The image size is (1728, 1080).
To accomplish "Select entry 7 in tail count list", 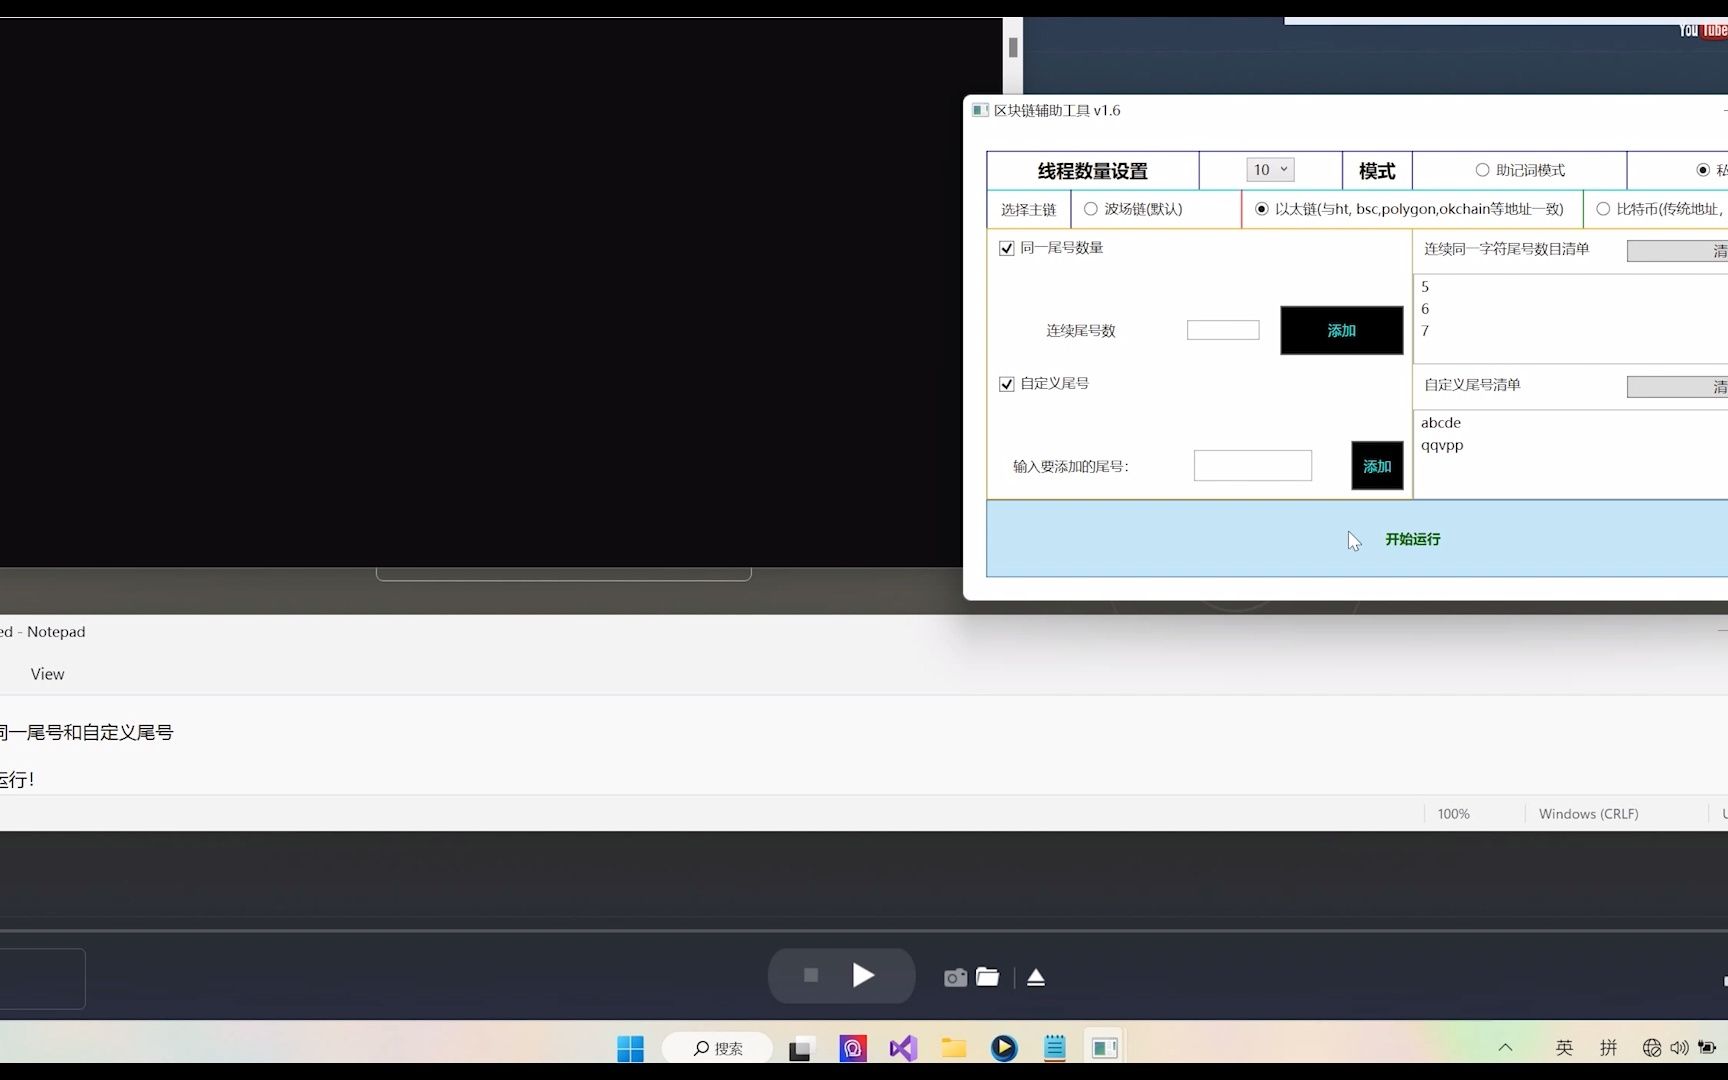I will (1425, 331).
